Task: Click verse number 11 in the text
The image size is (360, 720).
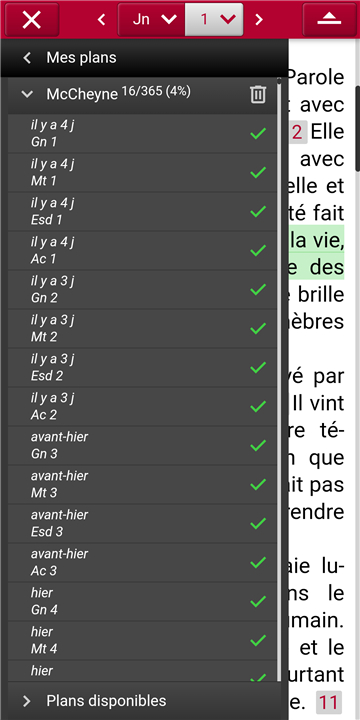Action: 329,703
